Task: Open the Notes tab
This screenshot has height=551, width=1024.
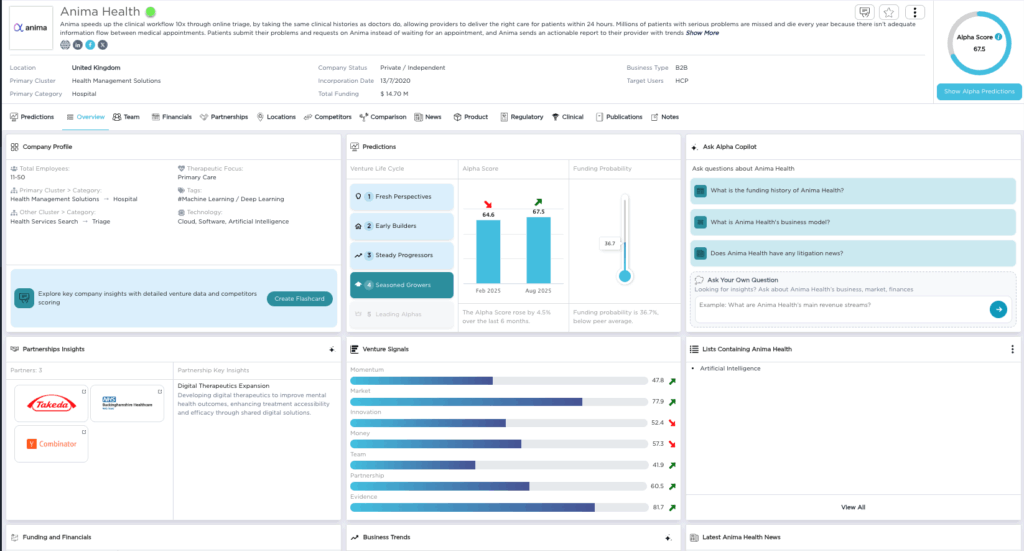Action: point(665,117)
